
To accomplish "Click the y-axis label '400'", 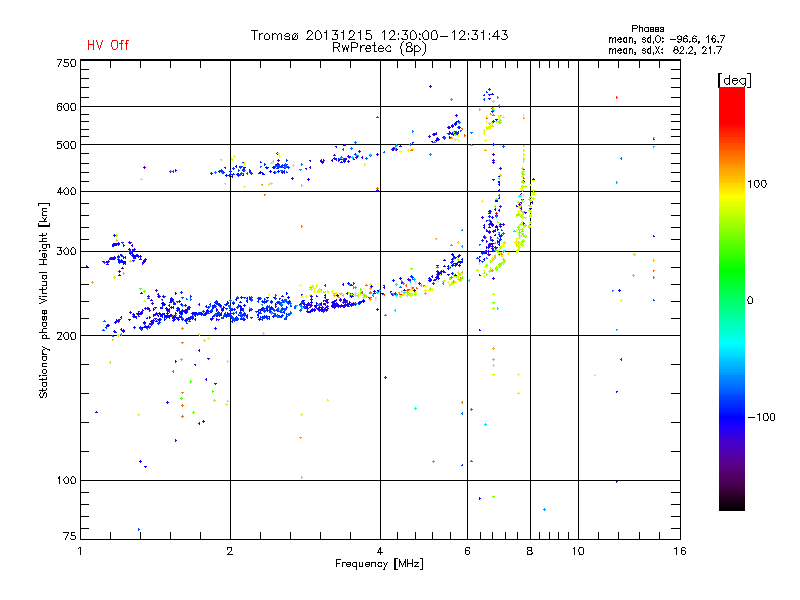I will pos(66,192).
